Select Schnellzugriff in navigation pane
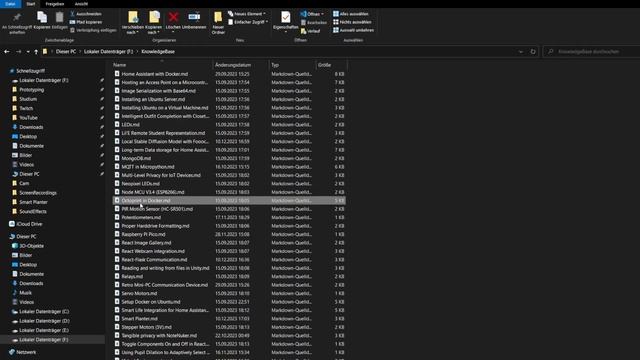Viewport: 640px width, 360px height. (x=27, y=71)
